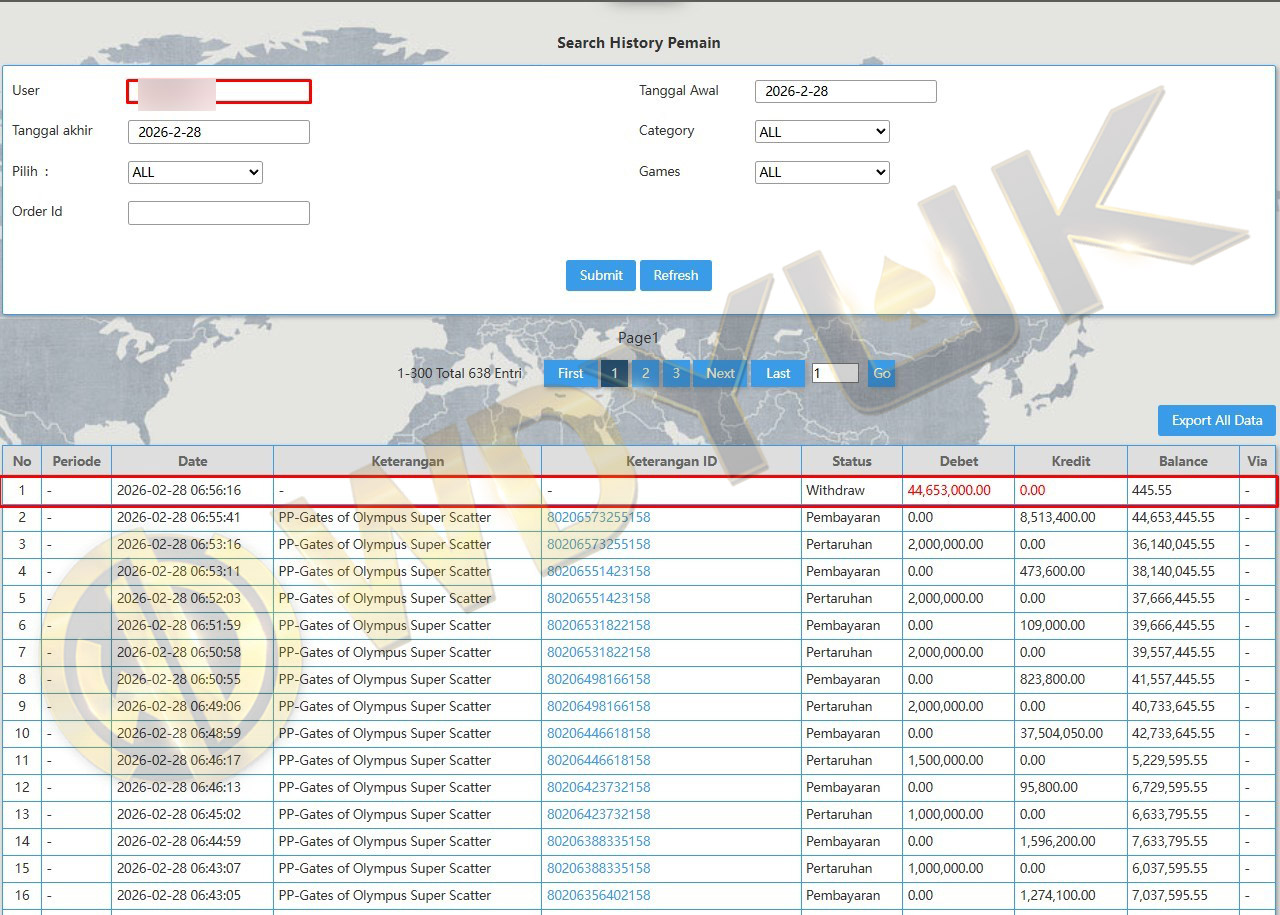Click the Tanggal akhir date field

tap(218, 132)
